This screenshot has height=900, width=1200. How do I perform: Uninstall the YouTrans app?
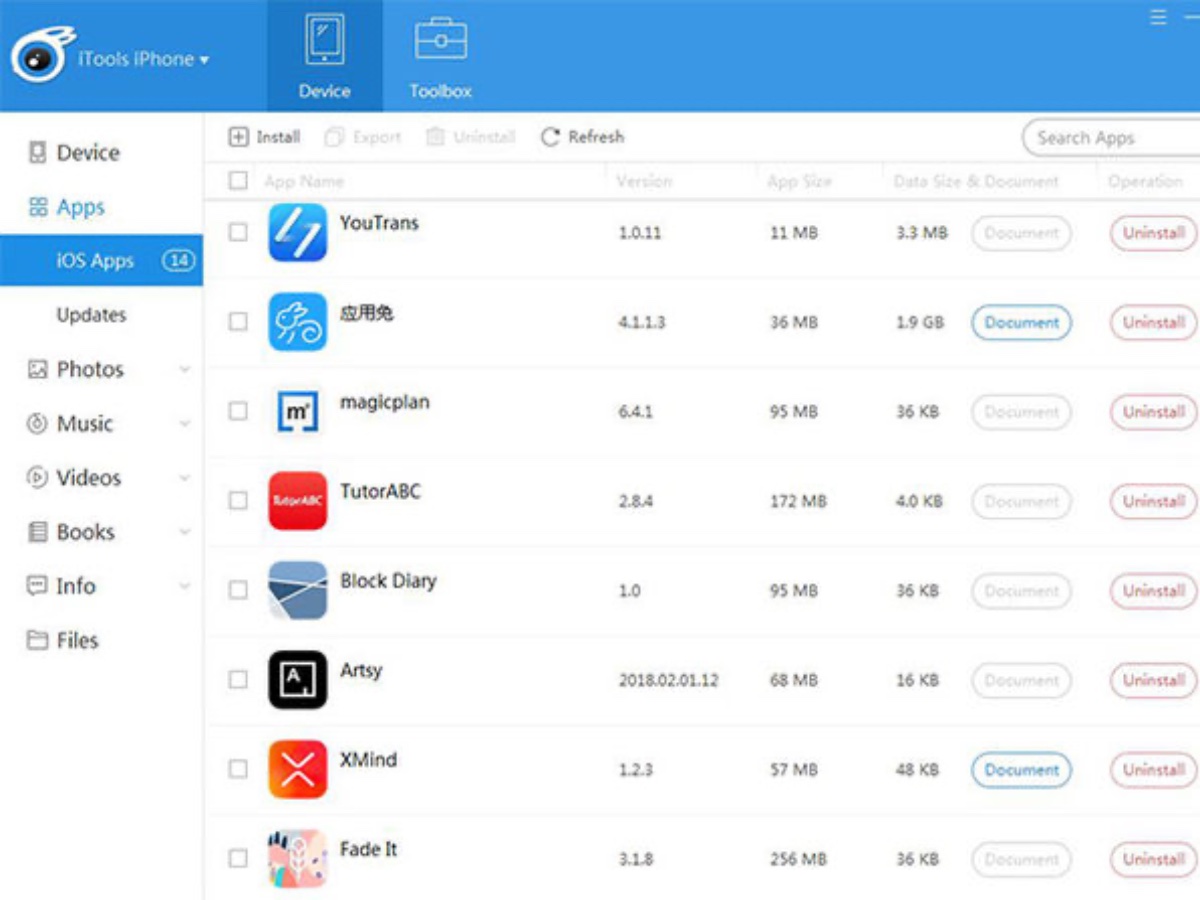(x=1154, y=233)
